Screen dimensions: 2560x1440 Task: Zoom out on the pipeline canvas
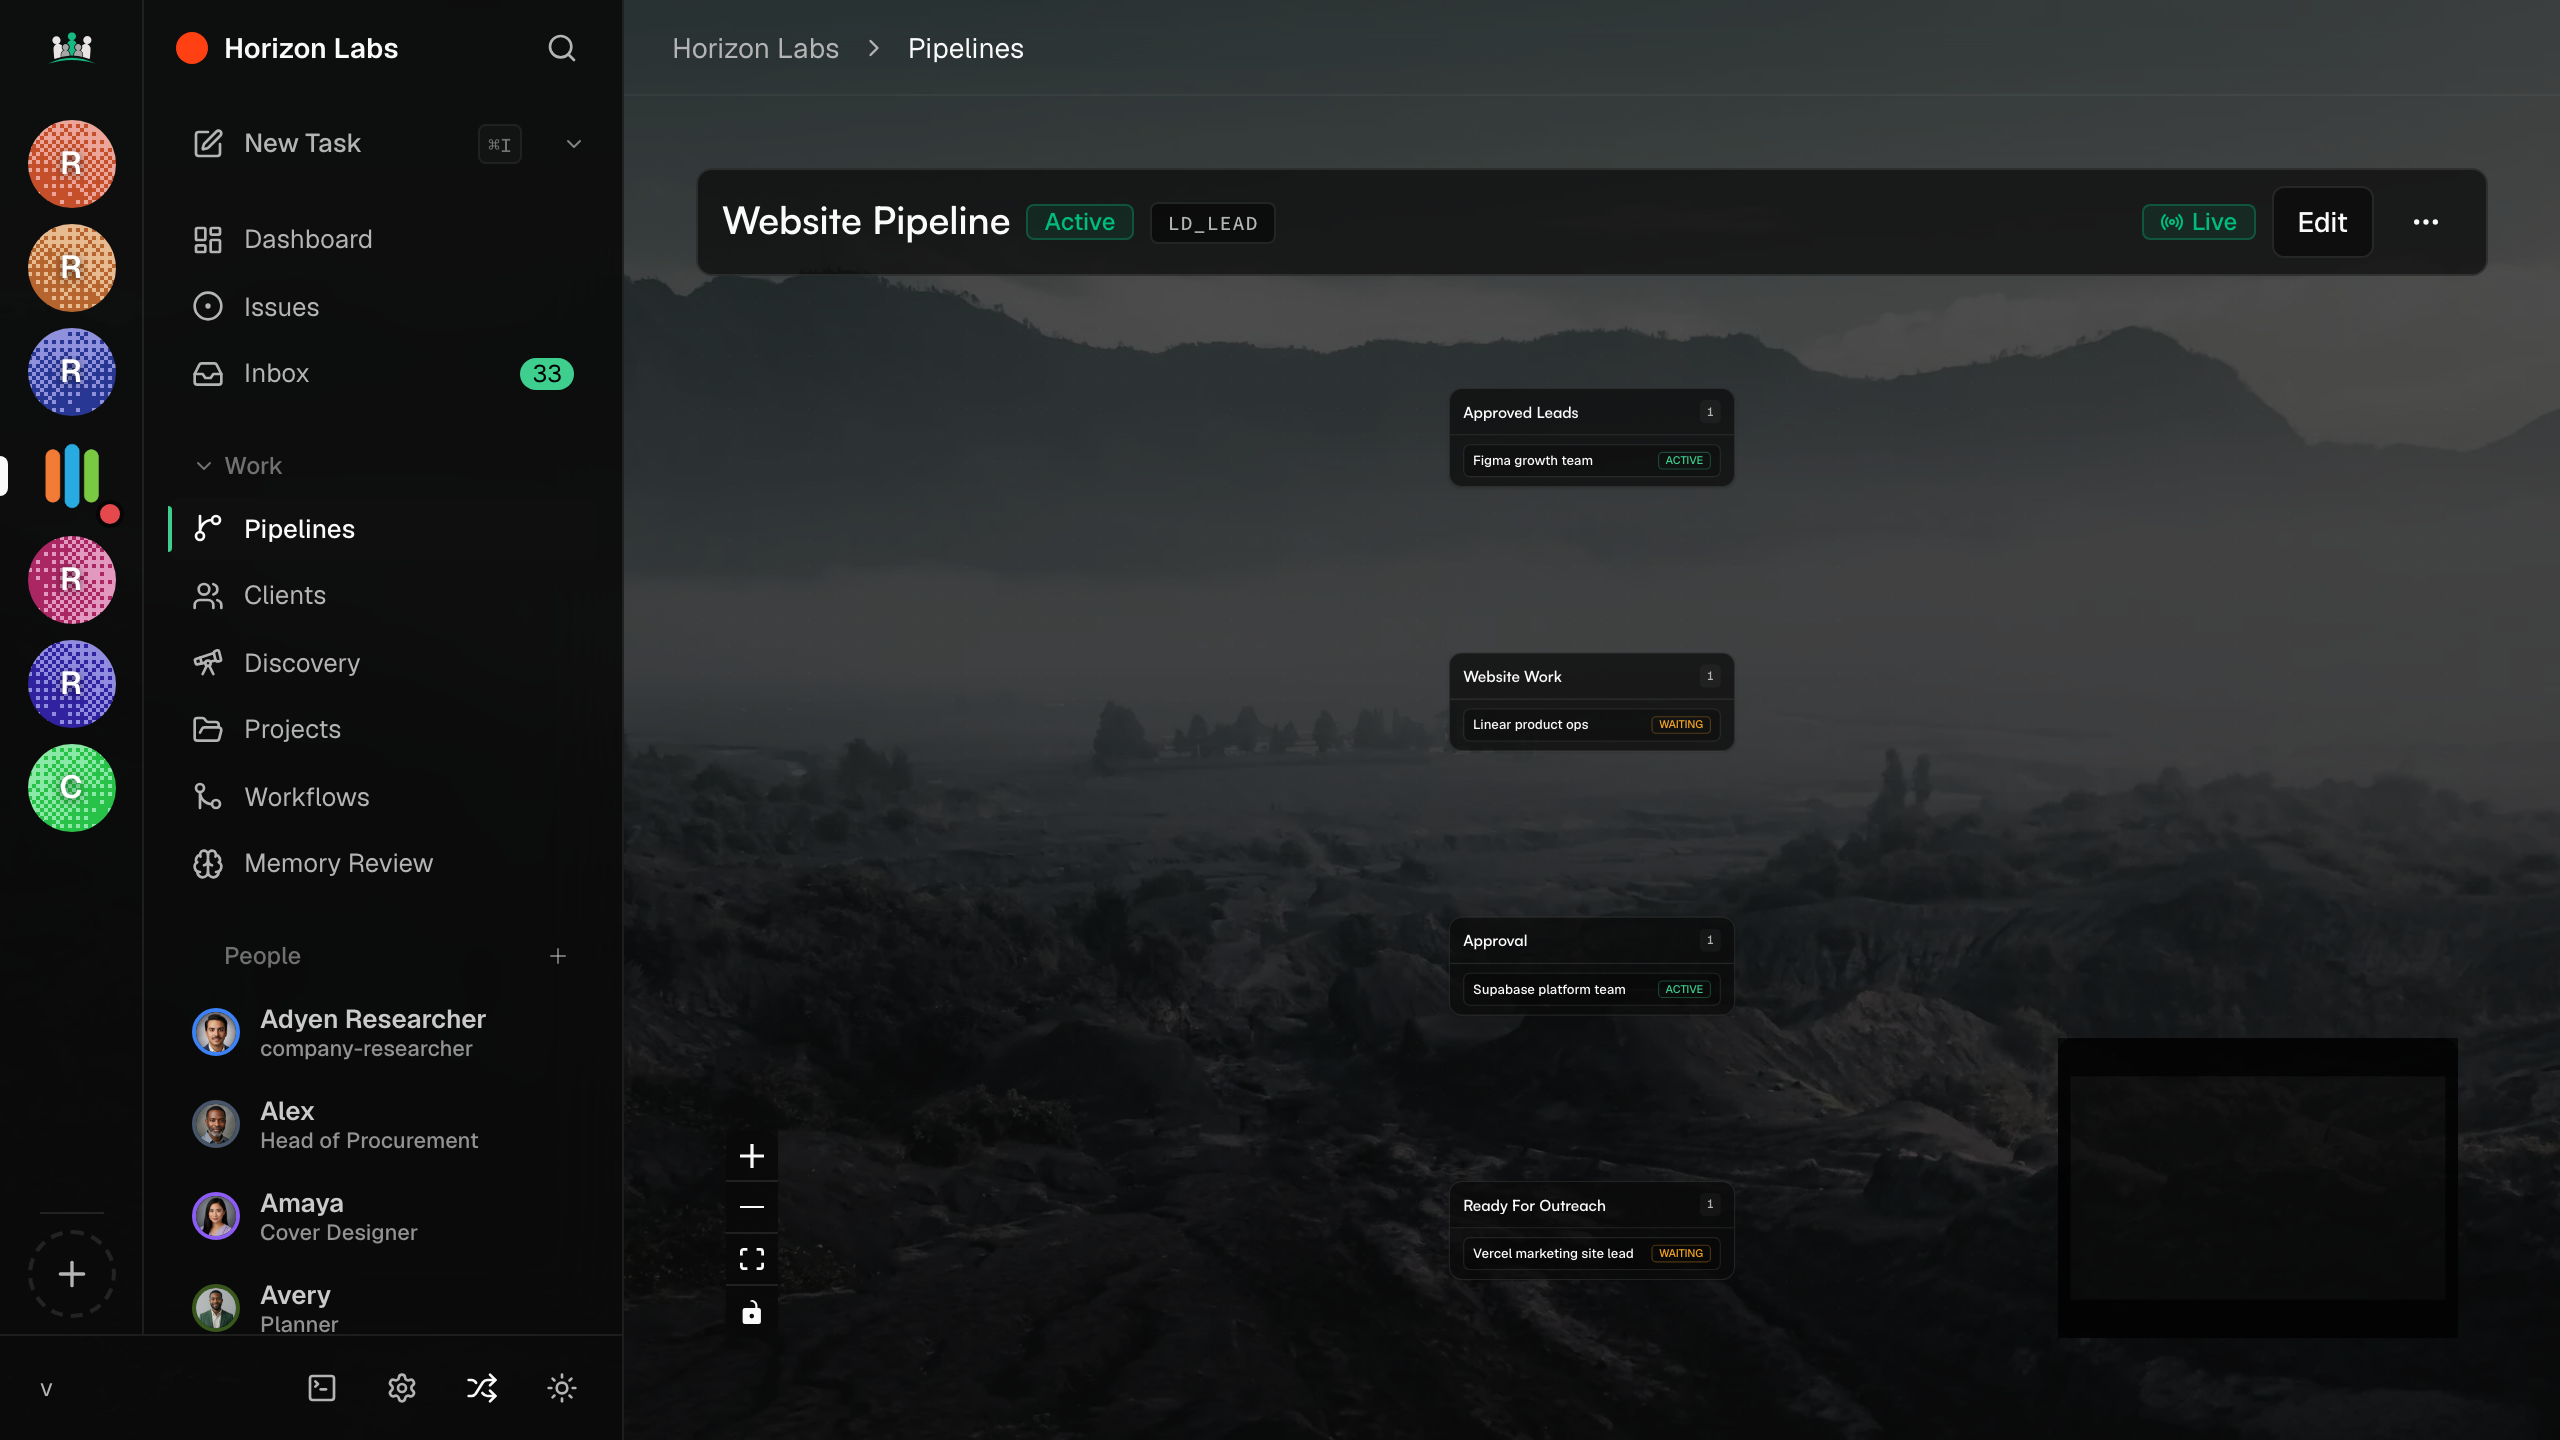pyautogui.click(x=752, y=1207)
